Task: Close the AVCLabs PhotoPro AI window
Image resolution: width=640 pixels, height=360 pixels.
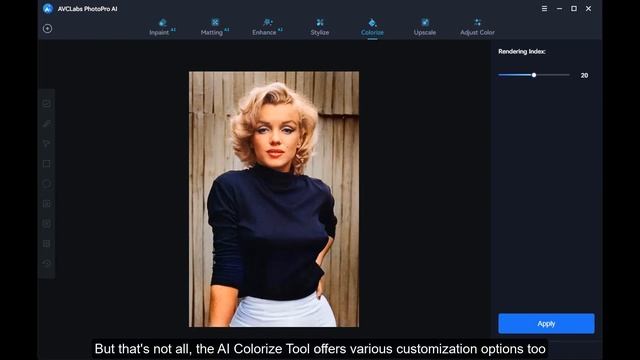Action: pos(589,9)
